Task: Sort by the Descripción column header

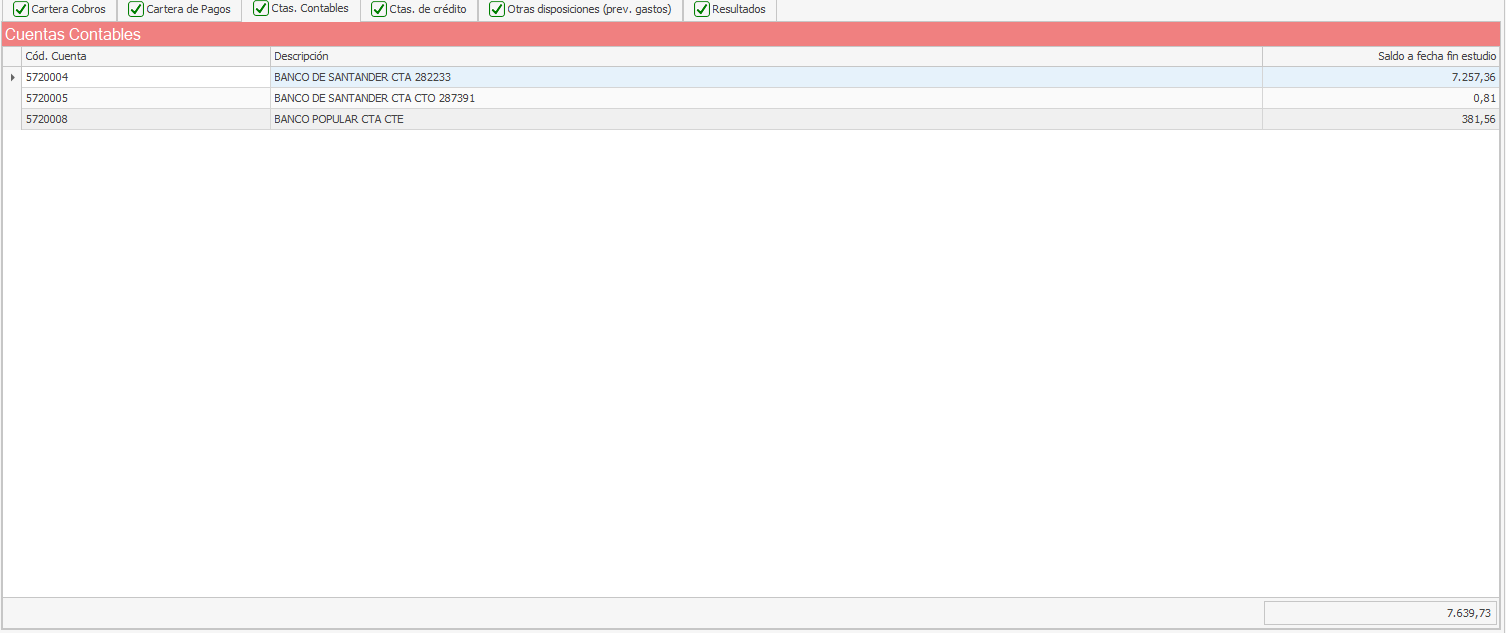Action: coord(765,56)
